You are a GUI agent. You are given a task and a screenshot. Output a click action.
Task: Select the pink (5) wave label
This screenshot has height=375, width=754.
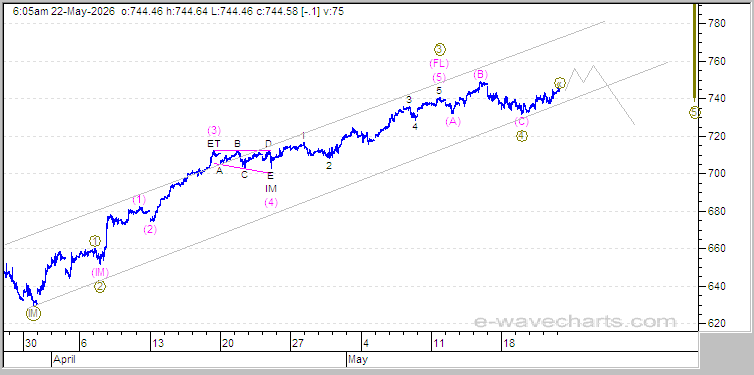(439, 77)
